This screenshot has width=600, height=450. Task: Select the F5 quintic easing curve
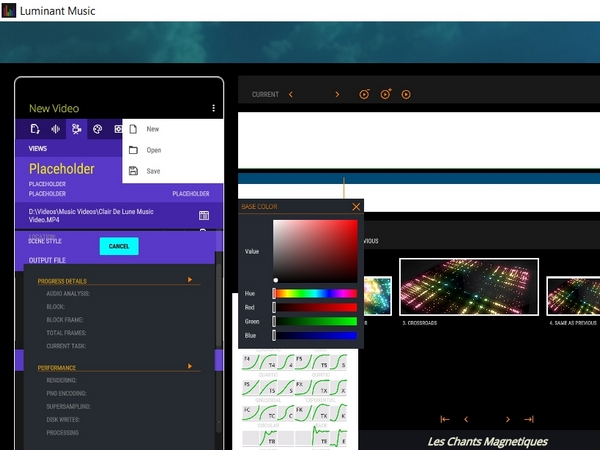click(x=303, y=362)
